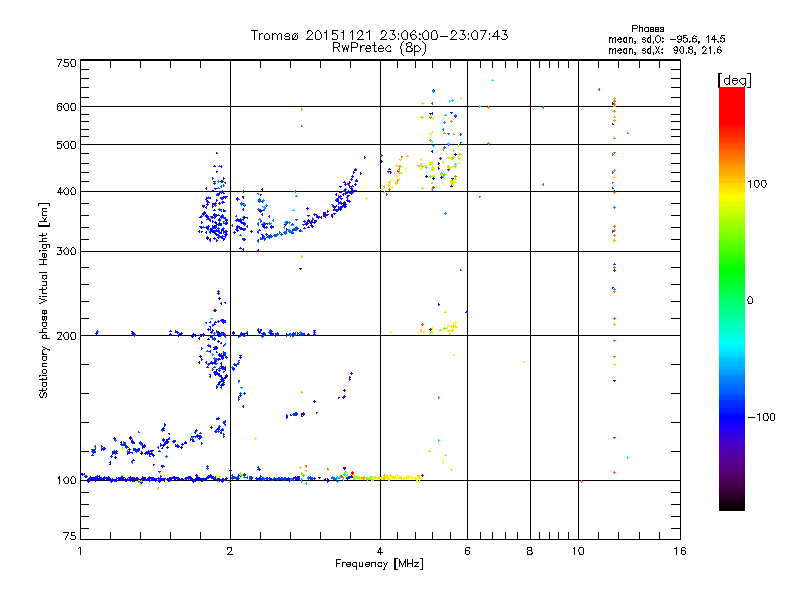Click the 'Frequency [MHz]' axis title
The image size is (800, 600).
click(x=379, y=564)
